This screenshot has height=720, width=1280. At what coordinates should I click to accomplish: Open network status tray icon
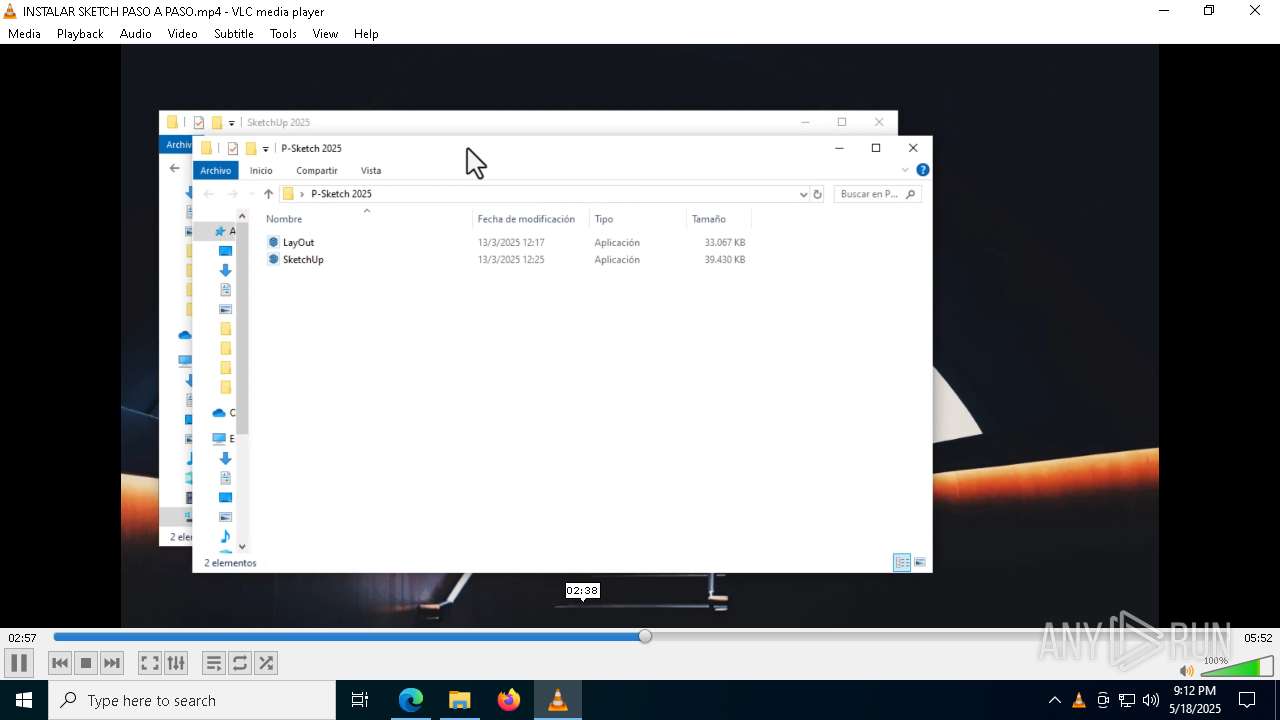(1127, 700)
